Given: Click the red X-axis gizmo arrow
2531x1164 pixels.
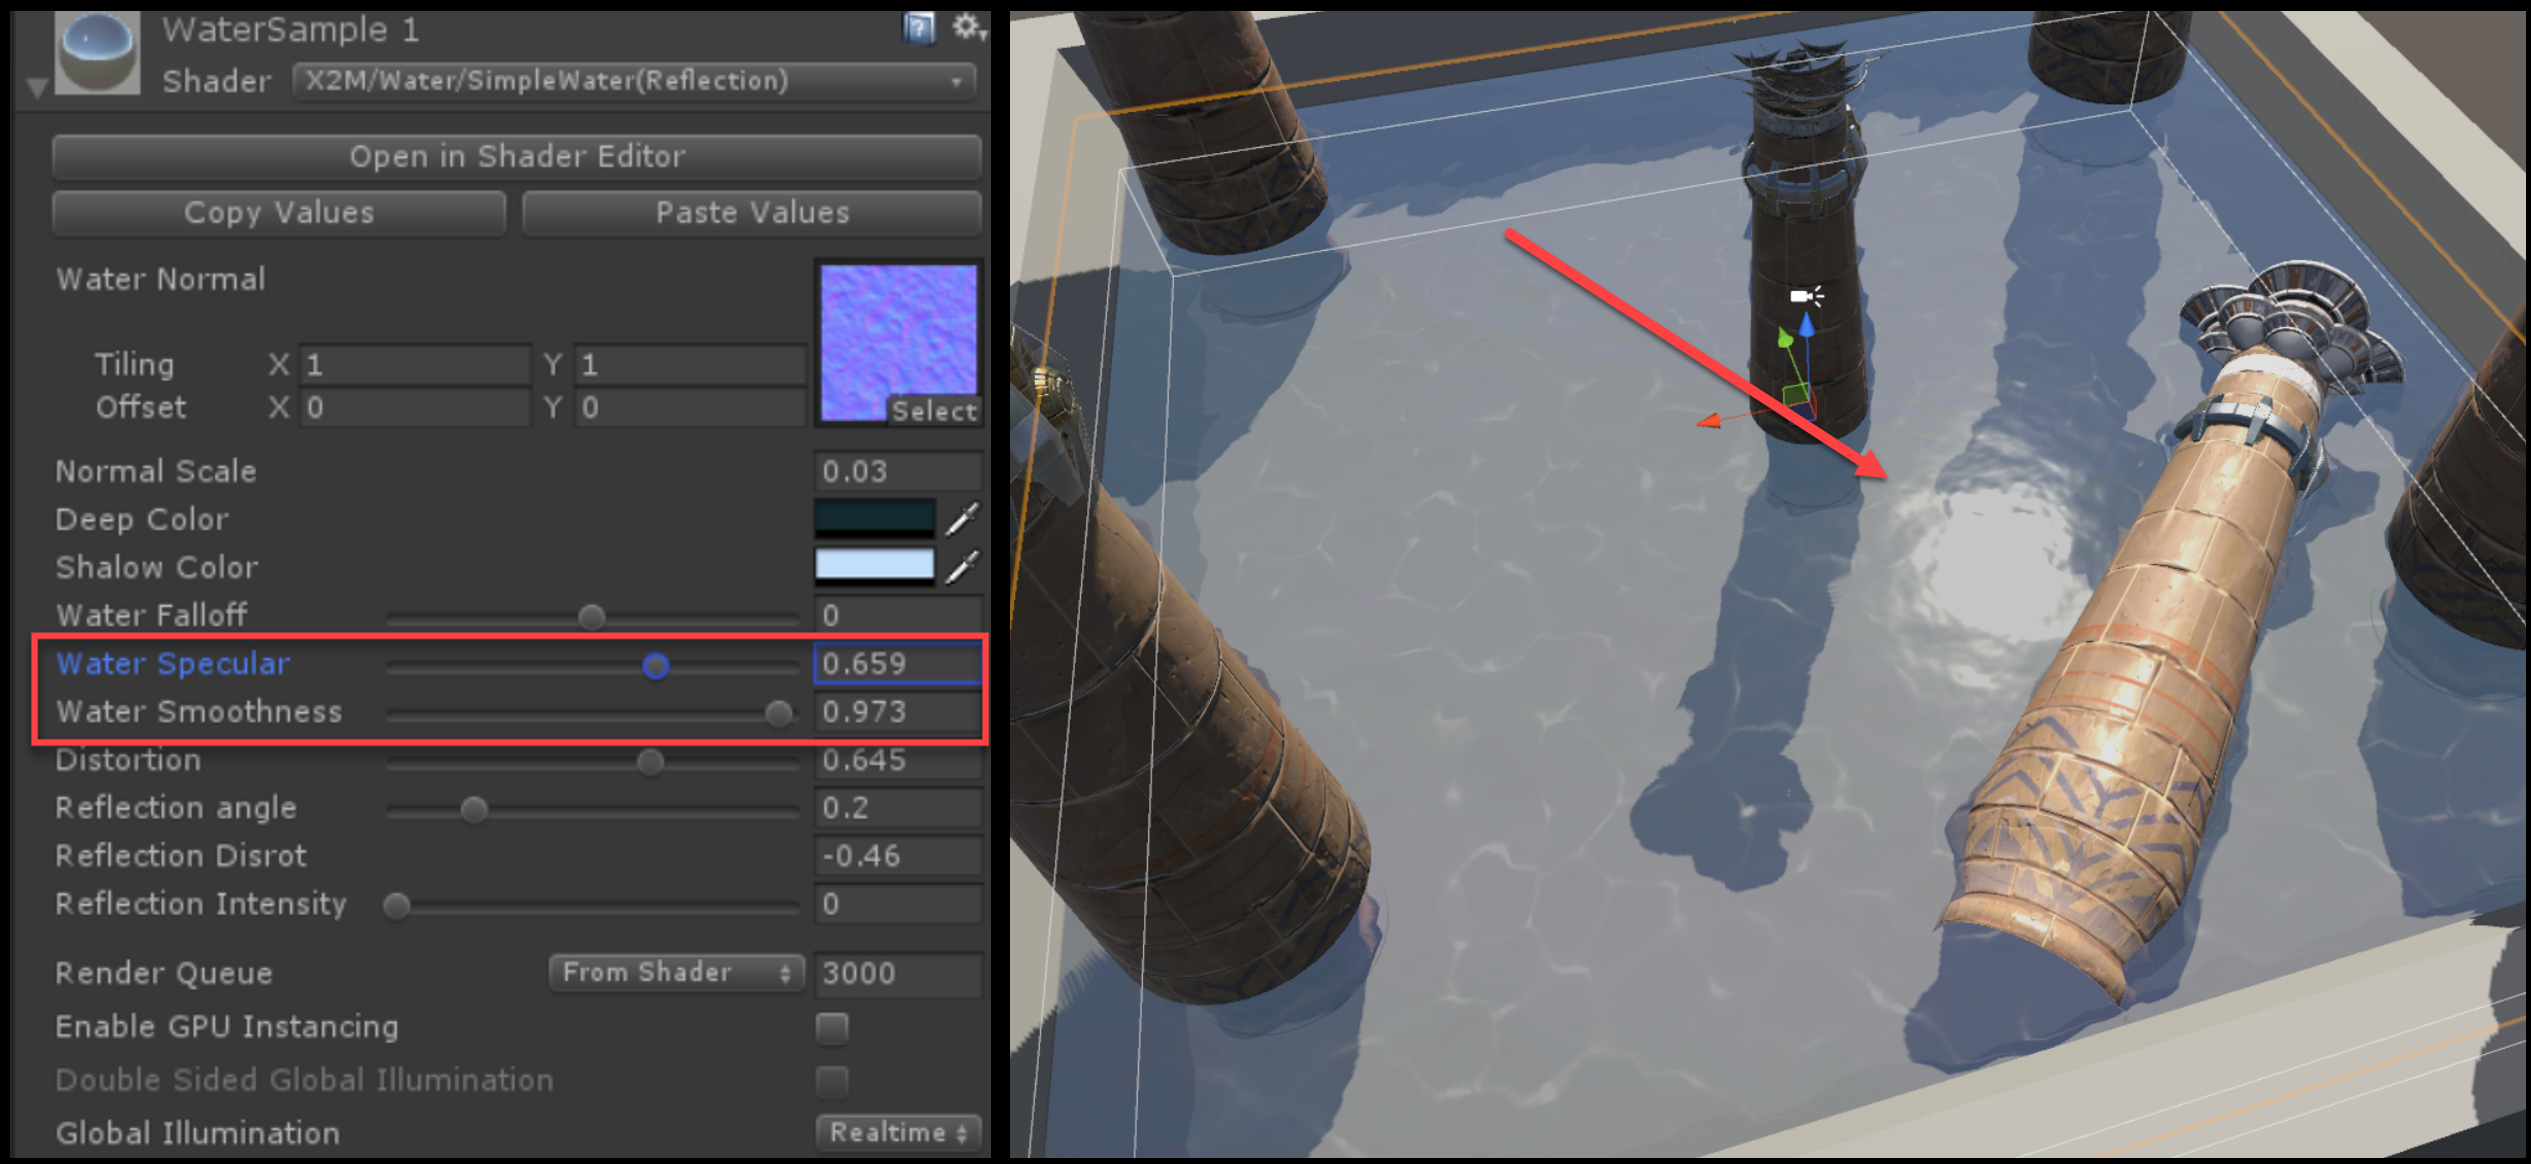Looking at the screenshot, I should point(1709,421).
